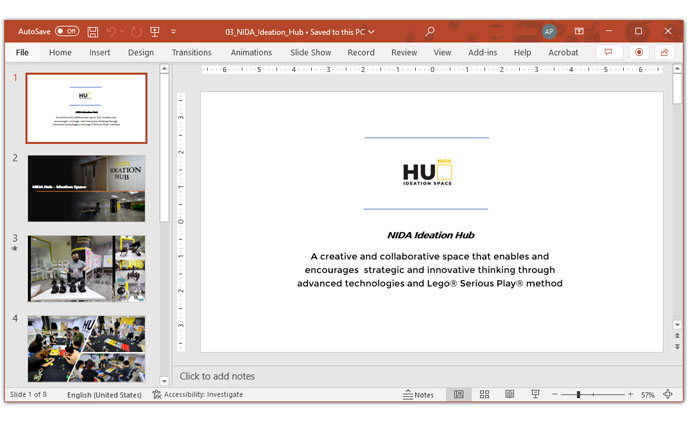Viewport: 688px width, 424px height.
Task: Open Customize Quick Access Toolbar dropdown
Action: coord(173,32)
